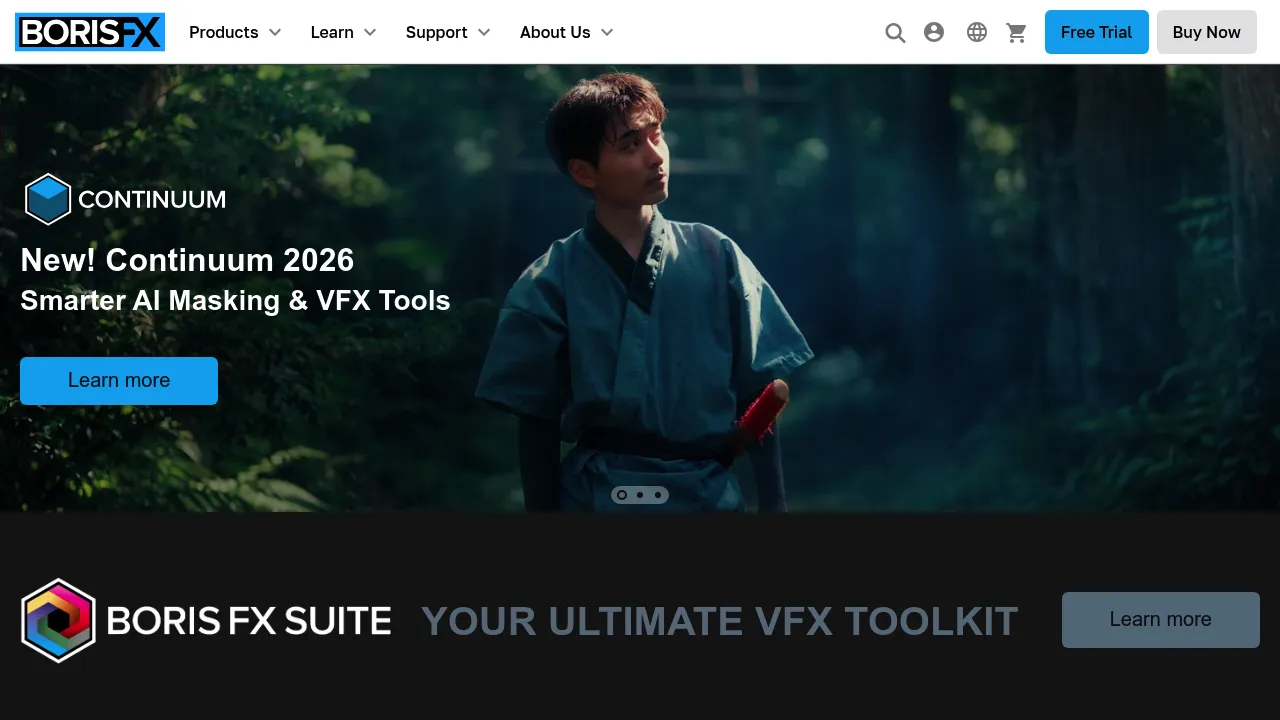Expand the Learn menu chevron
The image size is (1280, 720).
[x=370, y=33]
